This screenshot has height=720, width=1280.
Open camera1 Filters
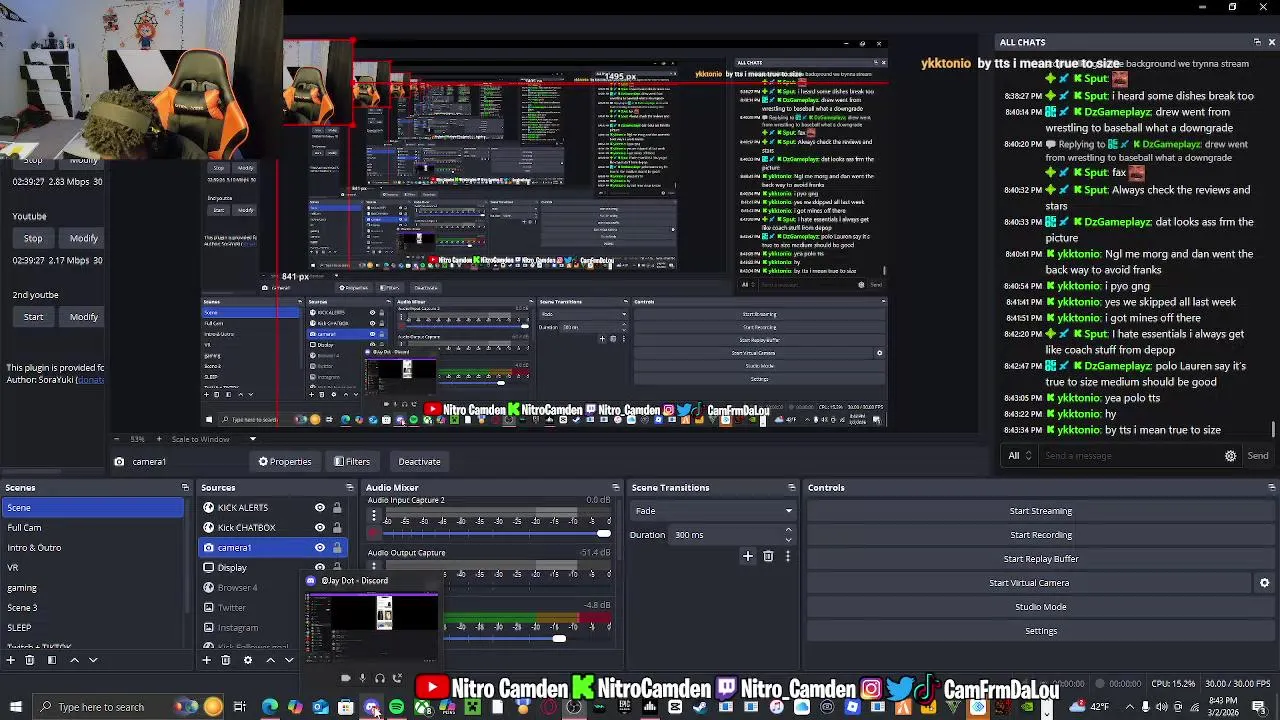(x=352, y=462)
